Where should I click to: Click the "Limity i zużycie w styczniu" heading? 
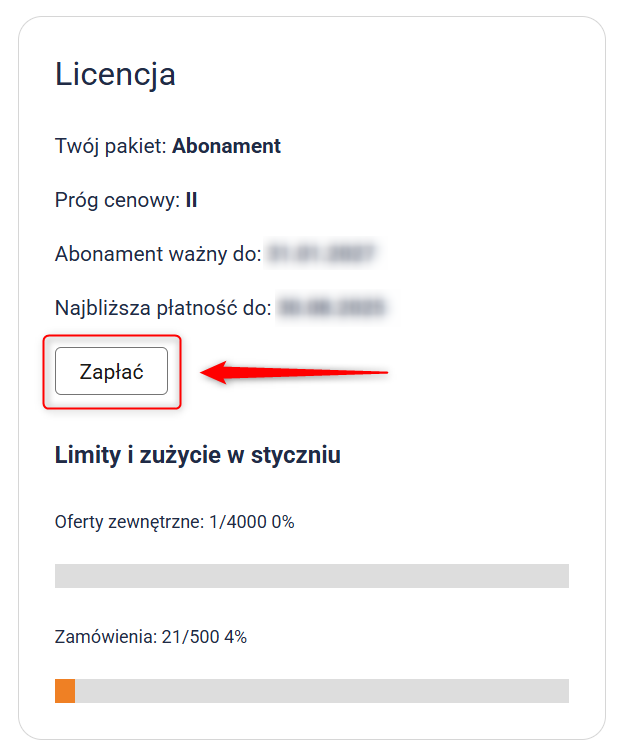(x=198, y=456)
